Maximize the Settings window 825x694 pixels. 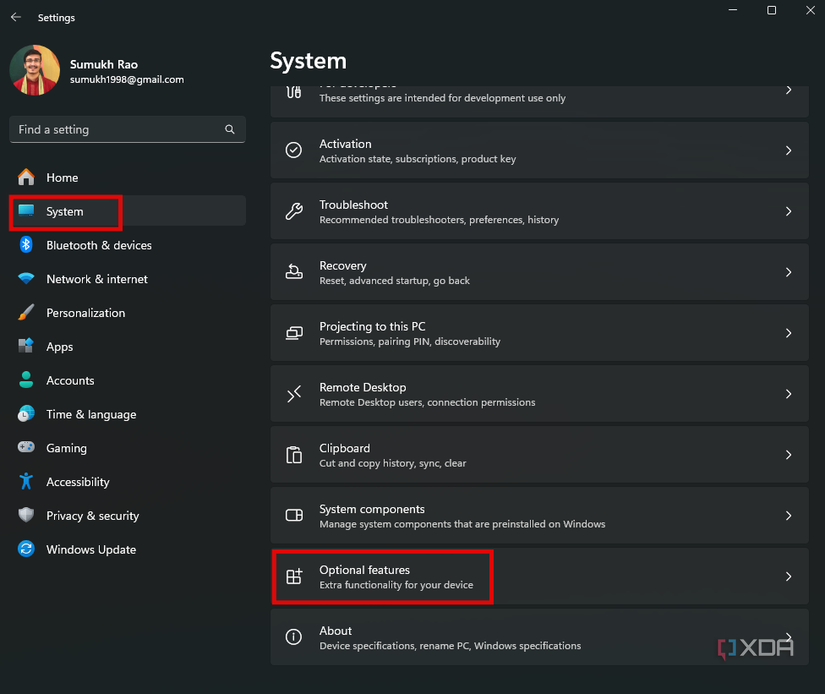[771, 10]
